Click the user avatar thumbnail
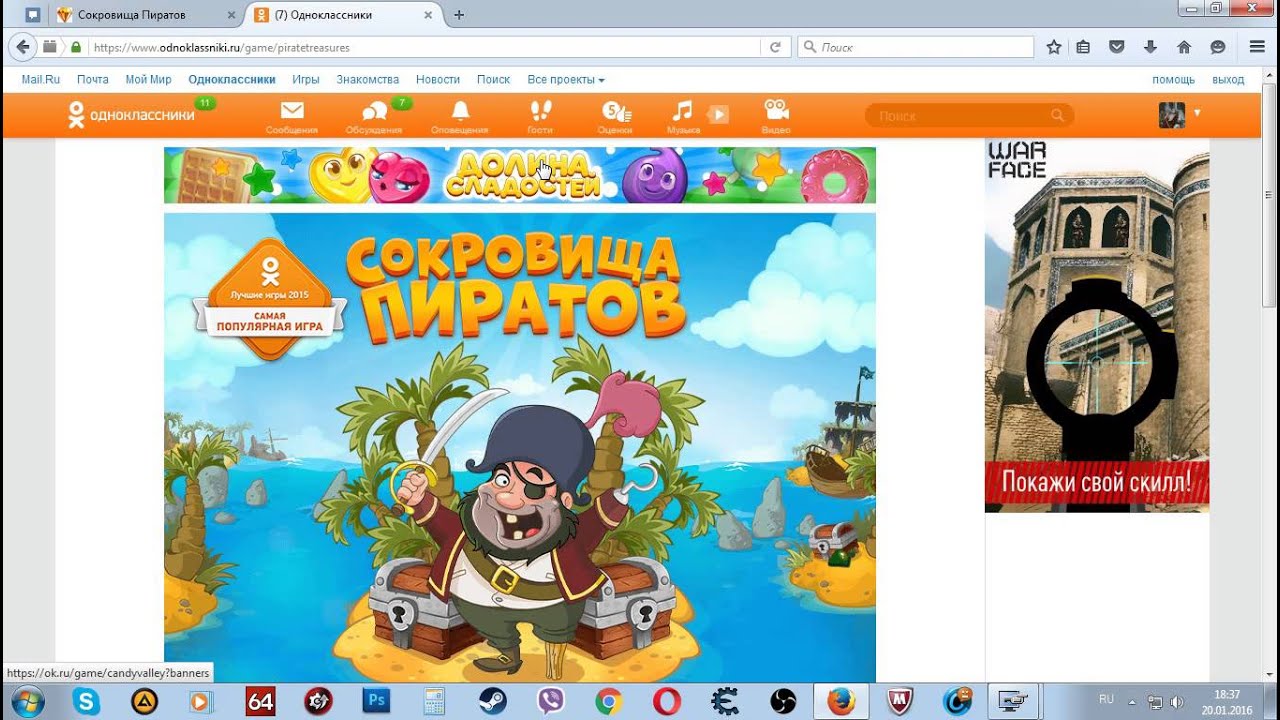 pos(1171,115)
